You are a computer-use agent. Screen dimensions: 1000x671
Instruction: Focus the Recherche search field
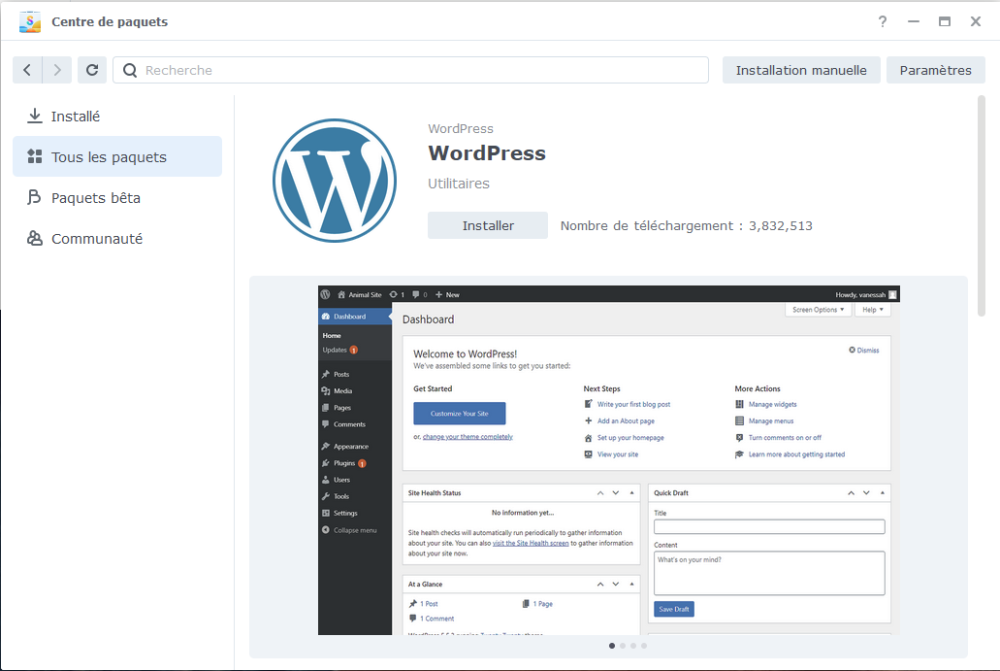[x=411, y=70]
